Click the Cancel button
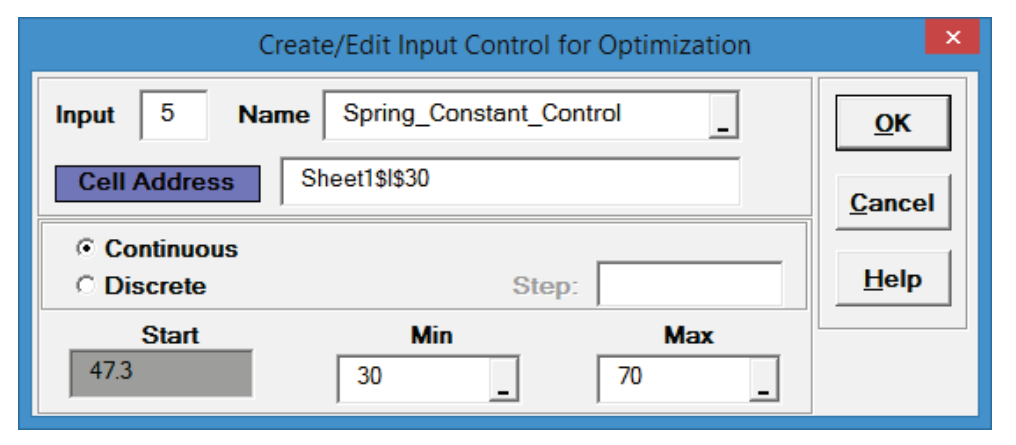The width and height of the screenshot is (1016, 445). (x=892, y=203)
